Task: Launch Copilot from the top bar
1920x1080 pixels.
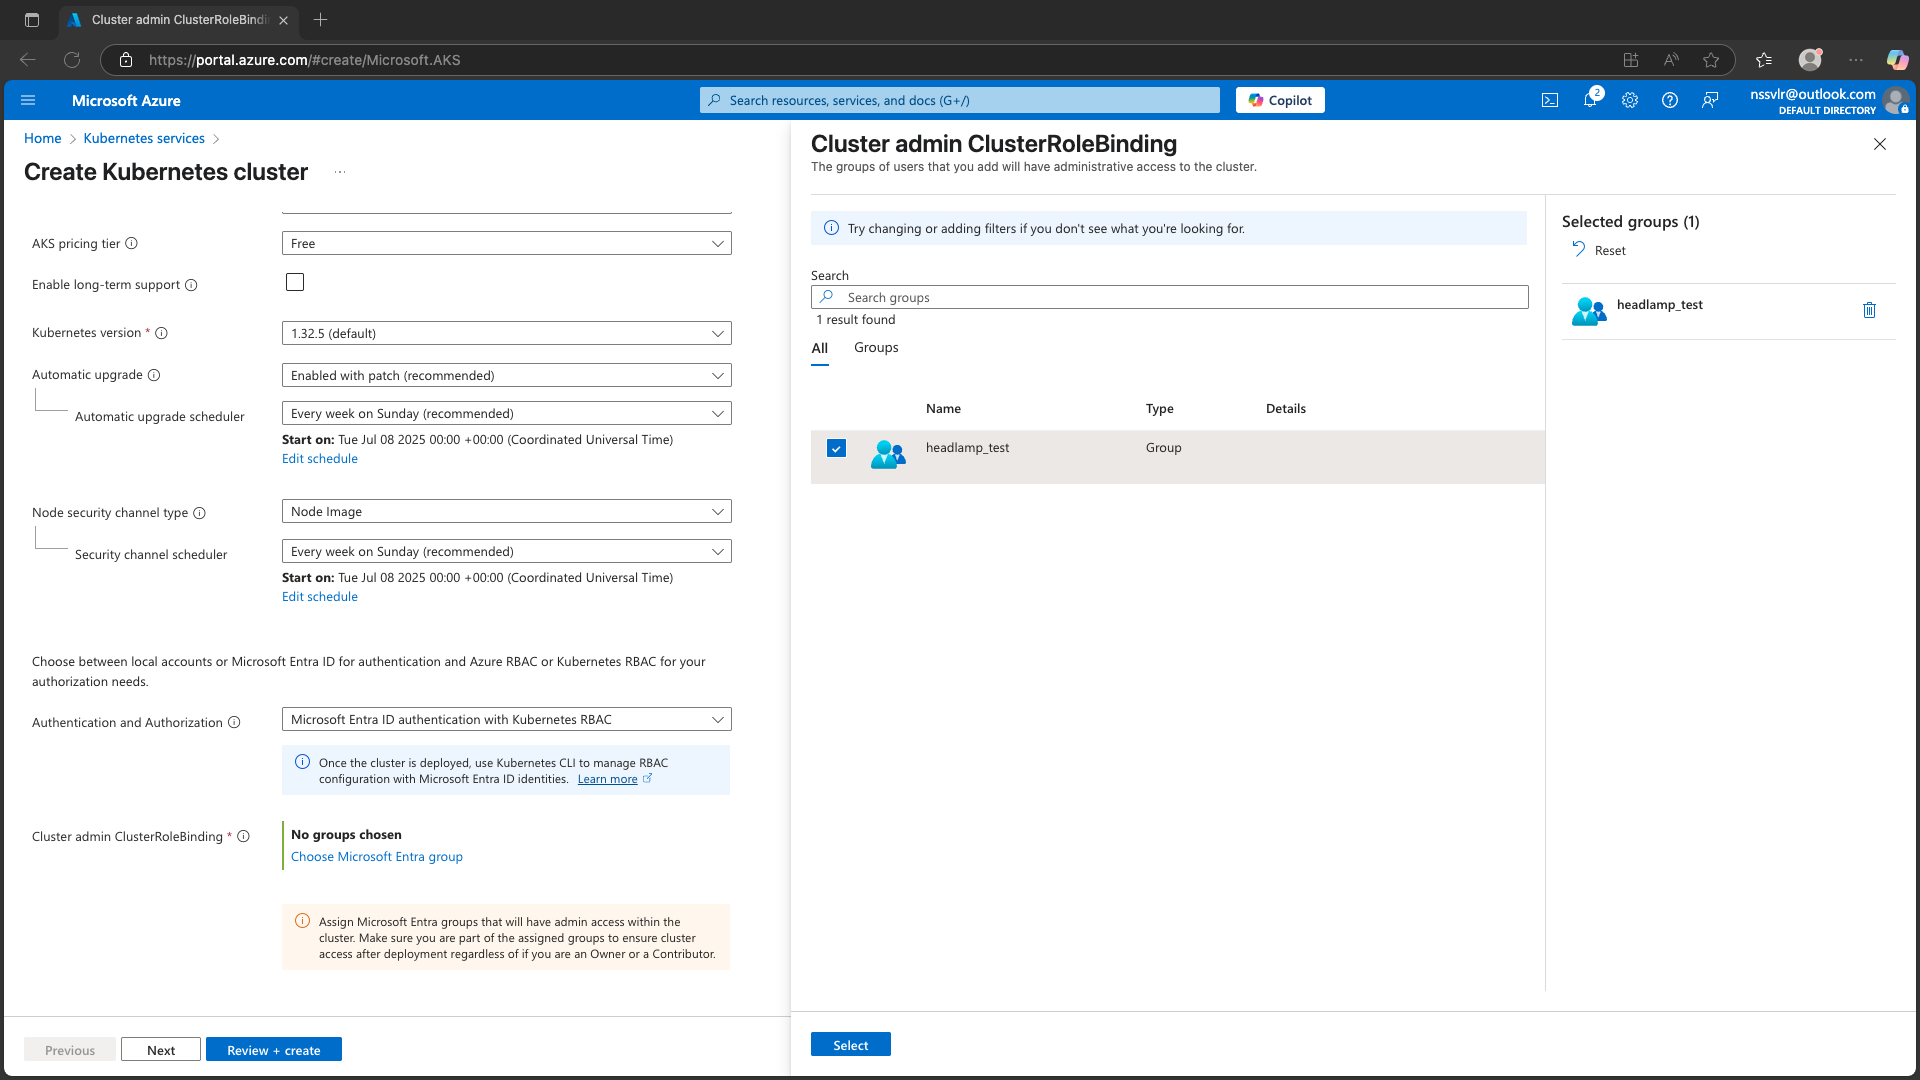Action: click(x=1279, y=100)
